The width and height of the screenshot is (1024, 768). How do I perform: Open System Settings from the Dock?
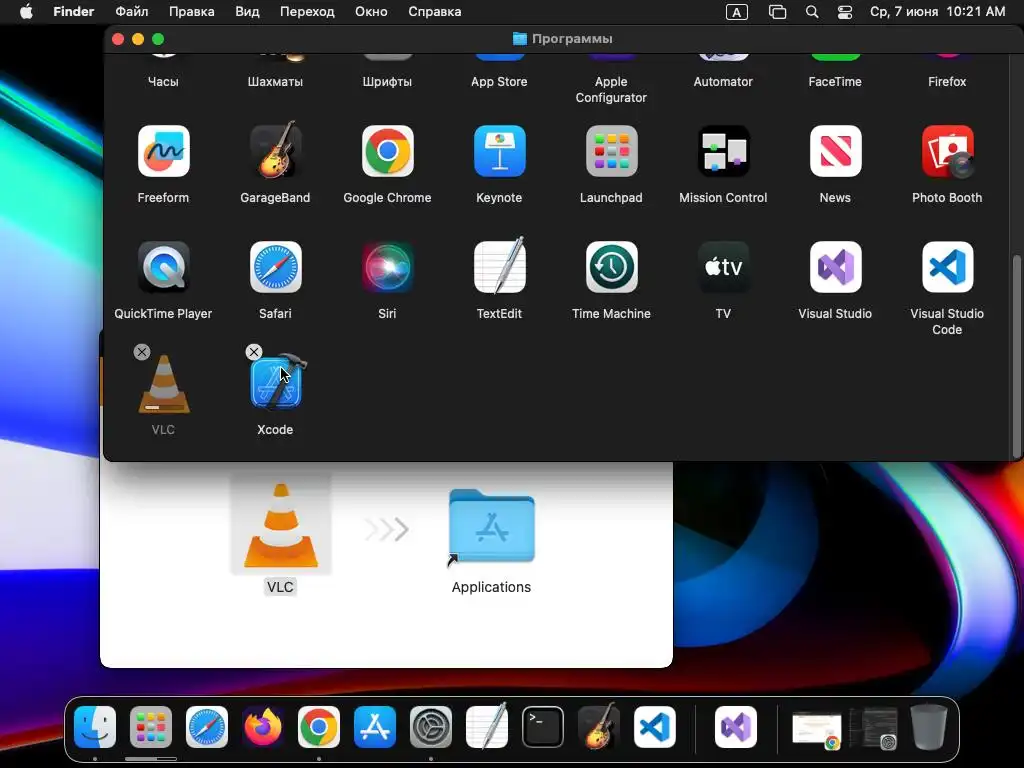431,727
